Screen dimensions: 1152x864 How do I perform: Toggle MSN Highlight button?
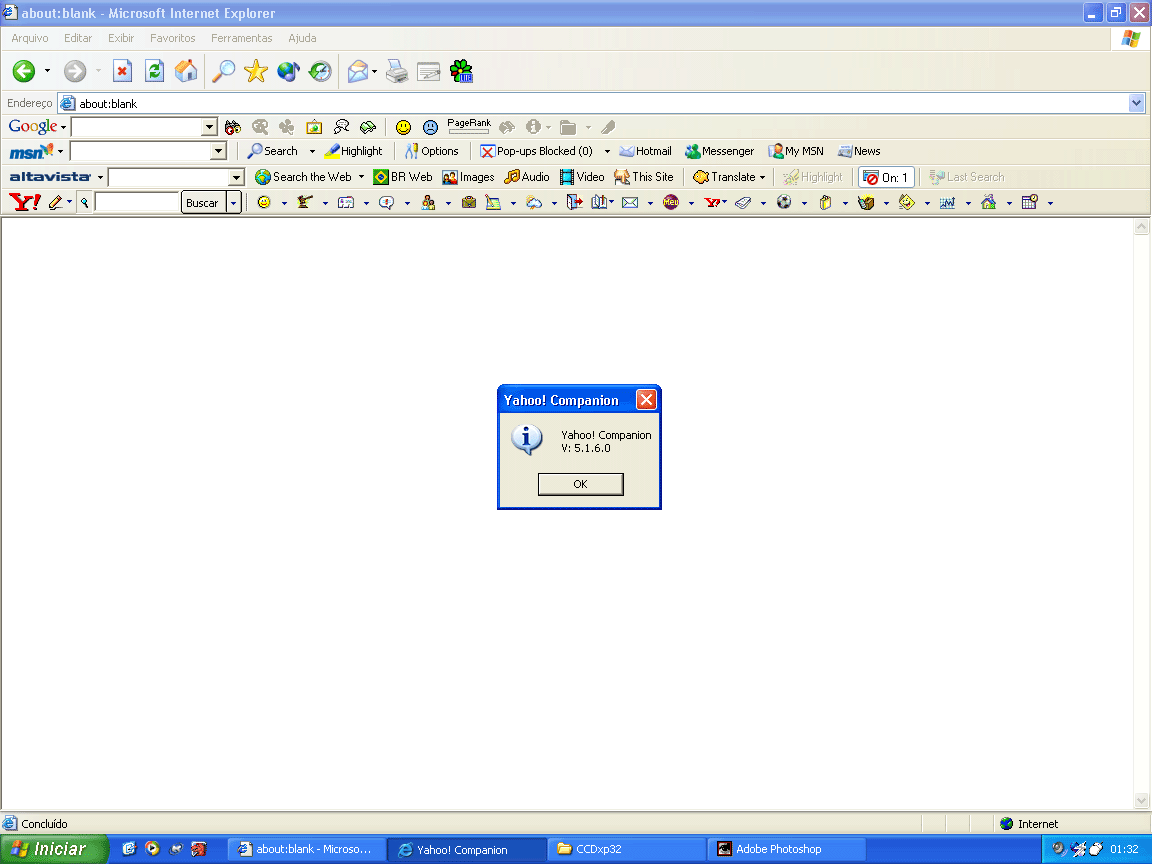[354, 151]
